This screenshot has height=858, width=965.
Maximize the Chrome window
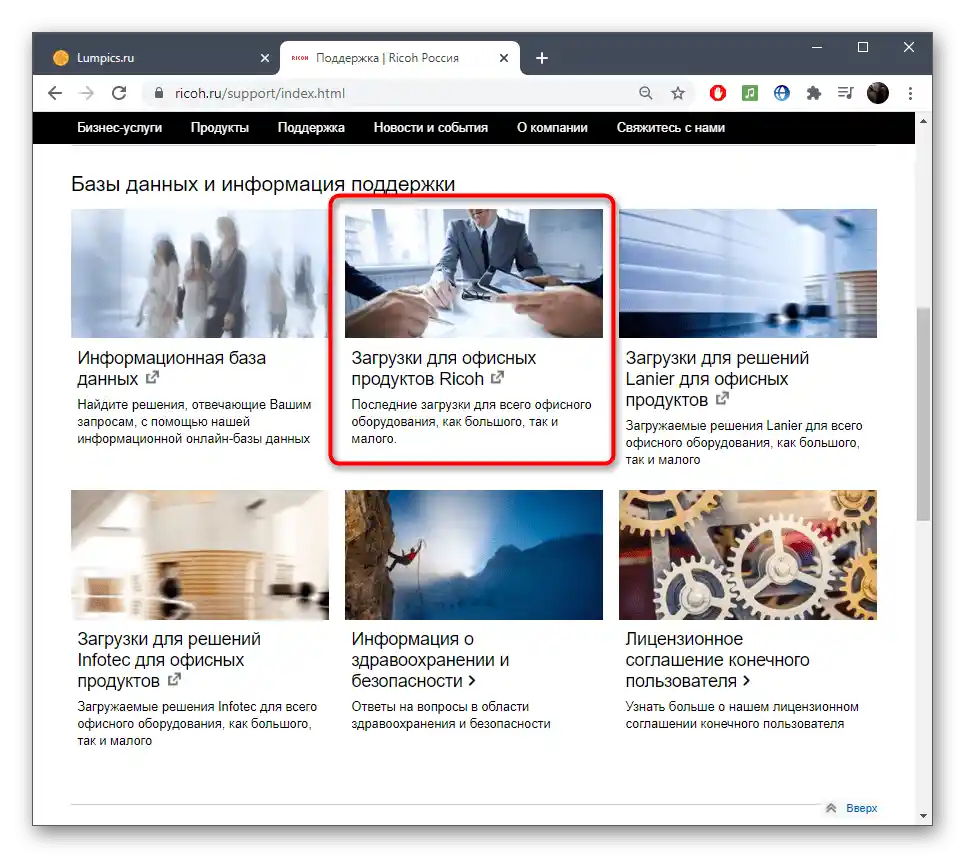point(863,47)
